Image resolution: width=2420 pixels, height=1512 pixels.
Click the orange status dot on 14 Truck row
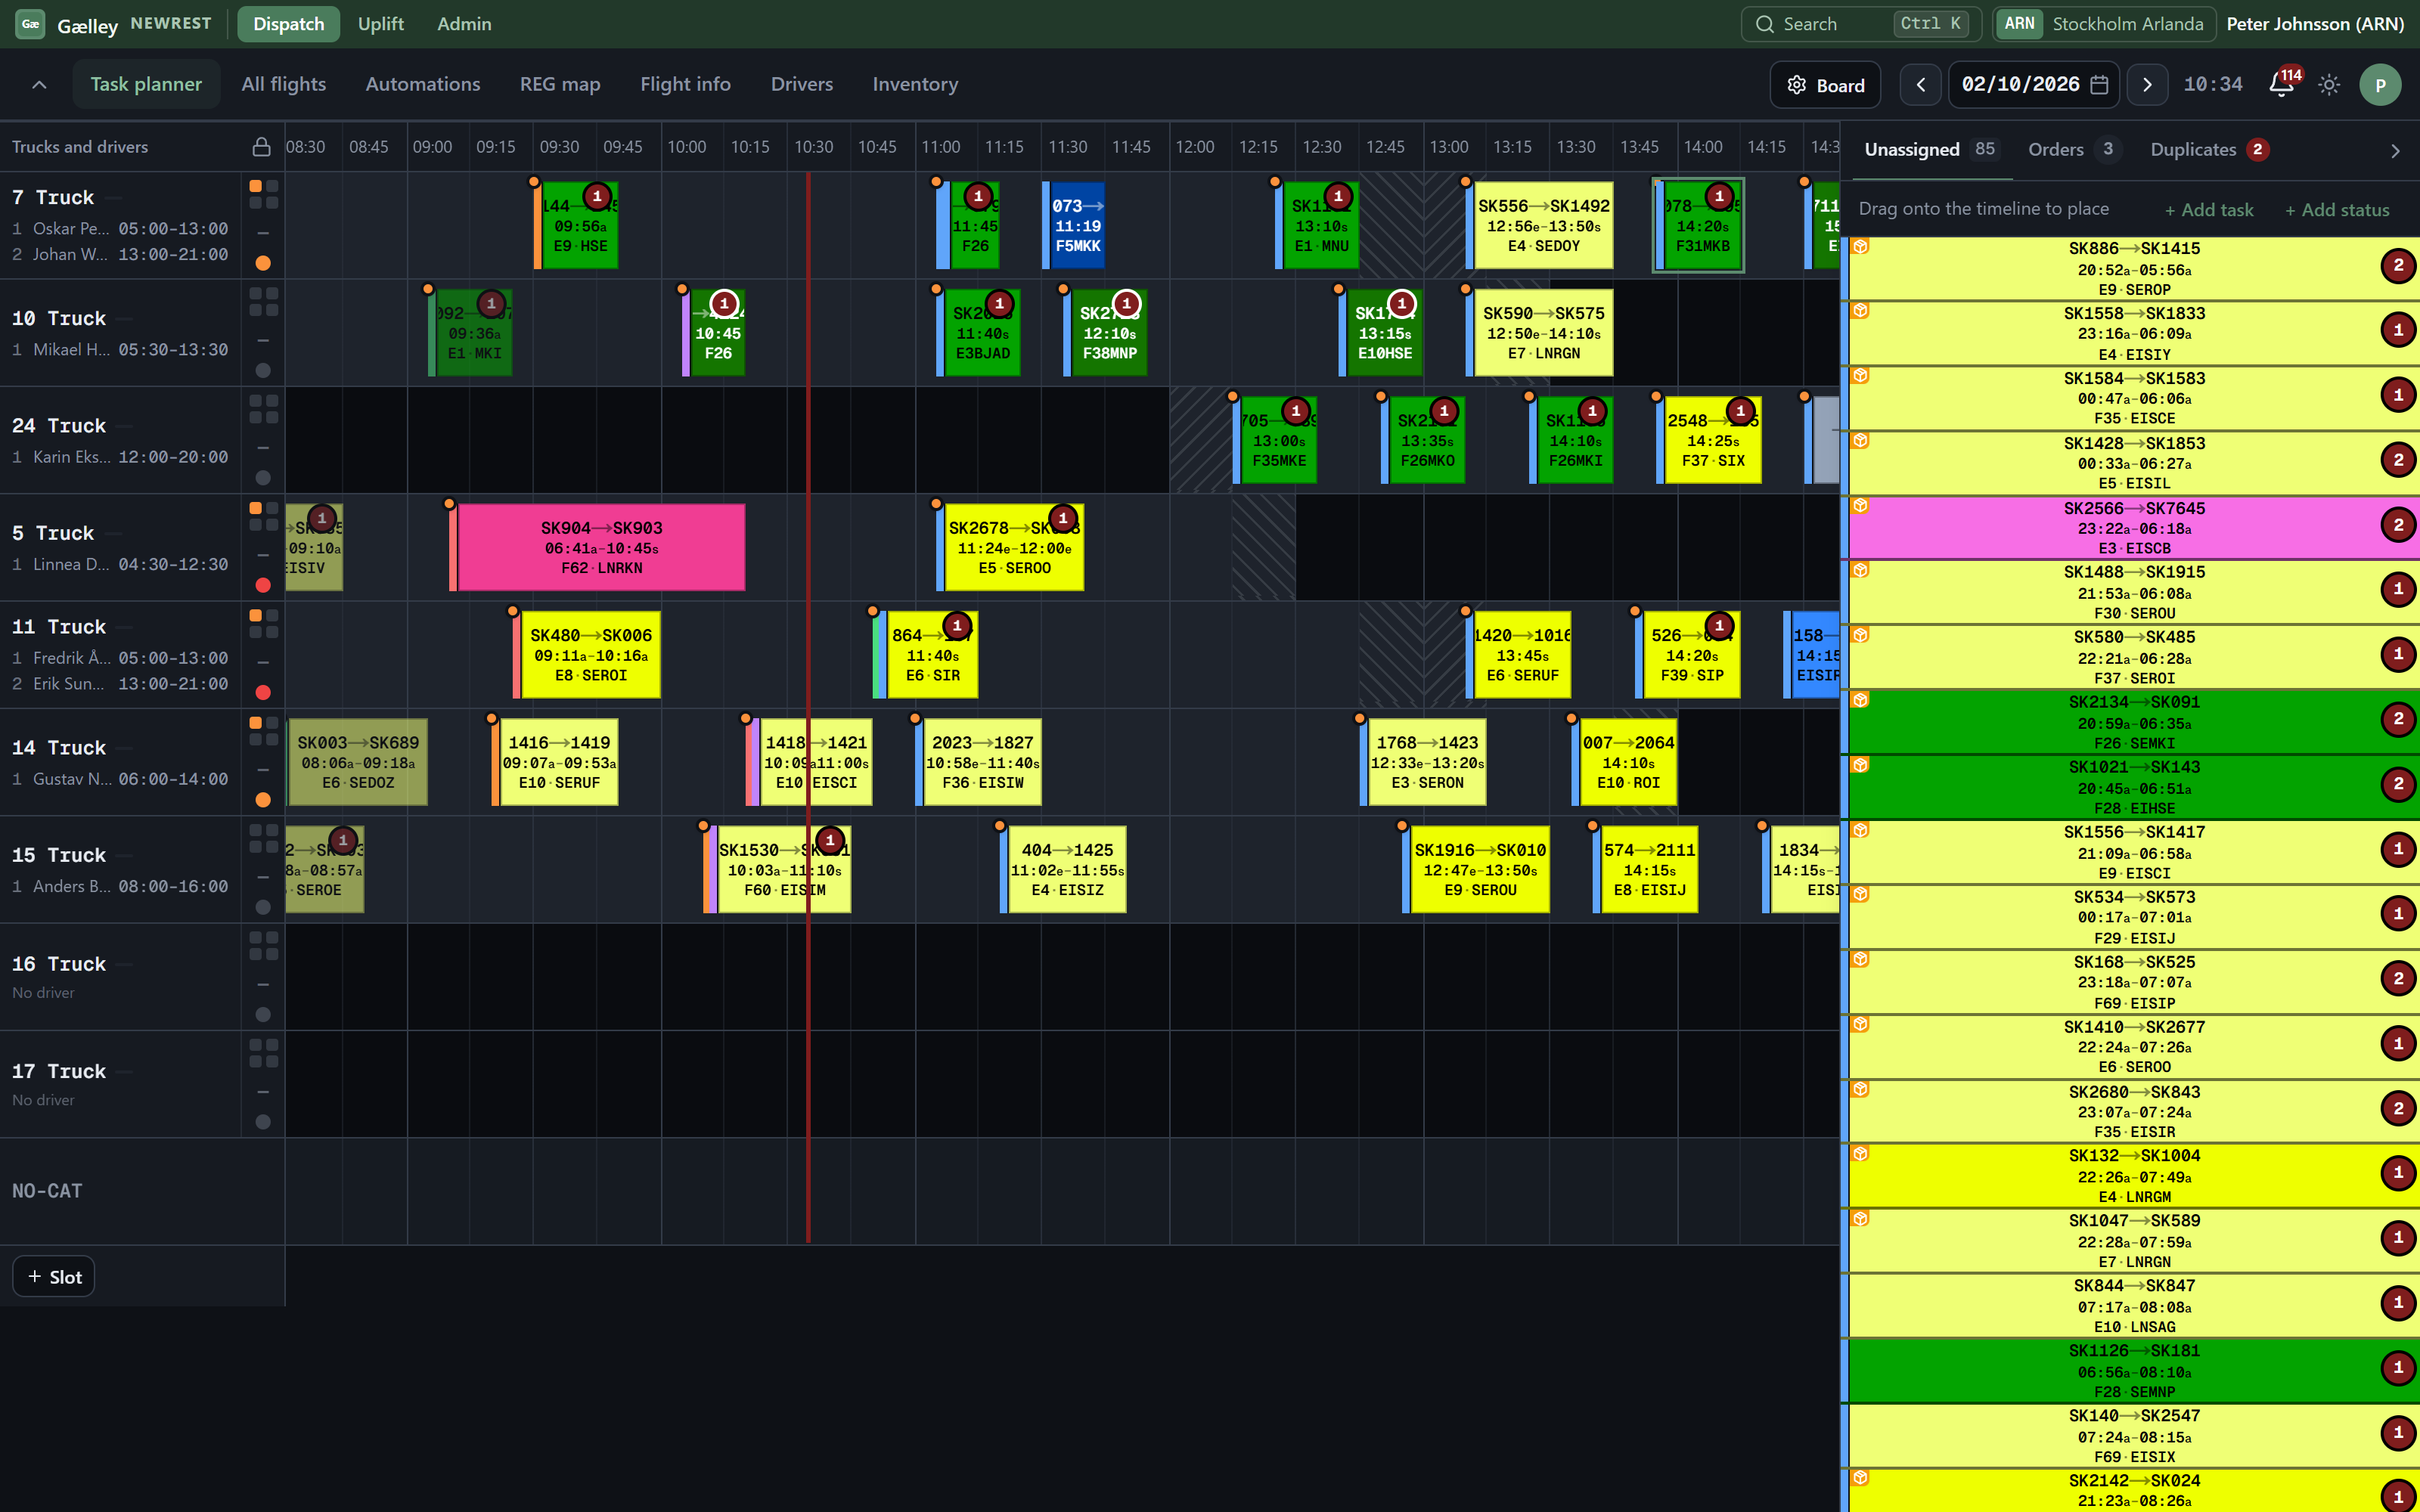coord(263,799)
